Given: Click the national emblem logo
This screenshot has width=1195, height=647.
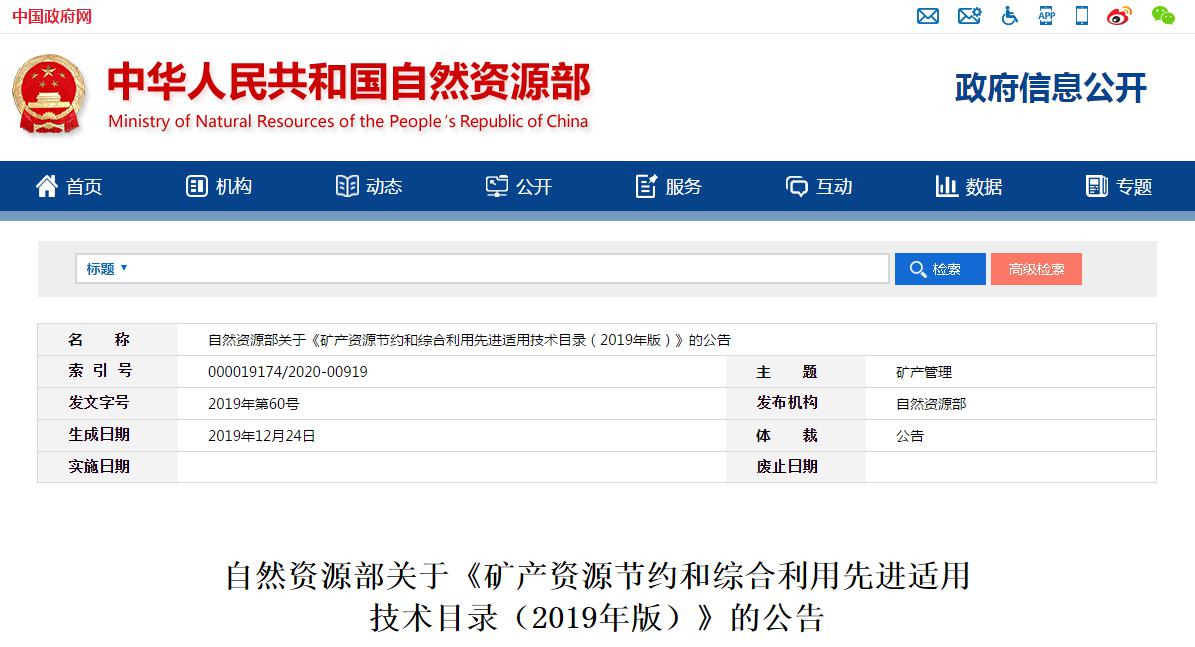Looking at the screenshot, I should [49, 94].
